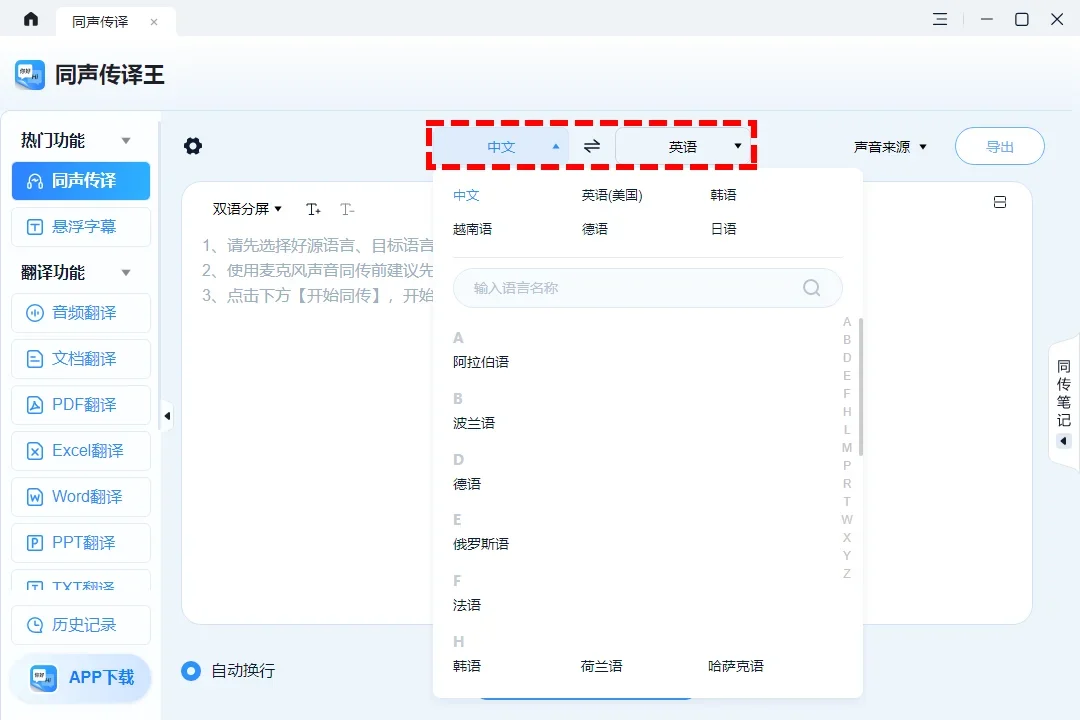Open 历史记录 page

(81, 625)
